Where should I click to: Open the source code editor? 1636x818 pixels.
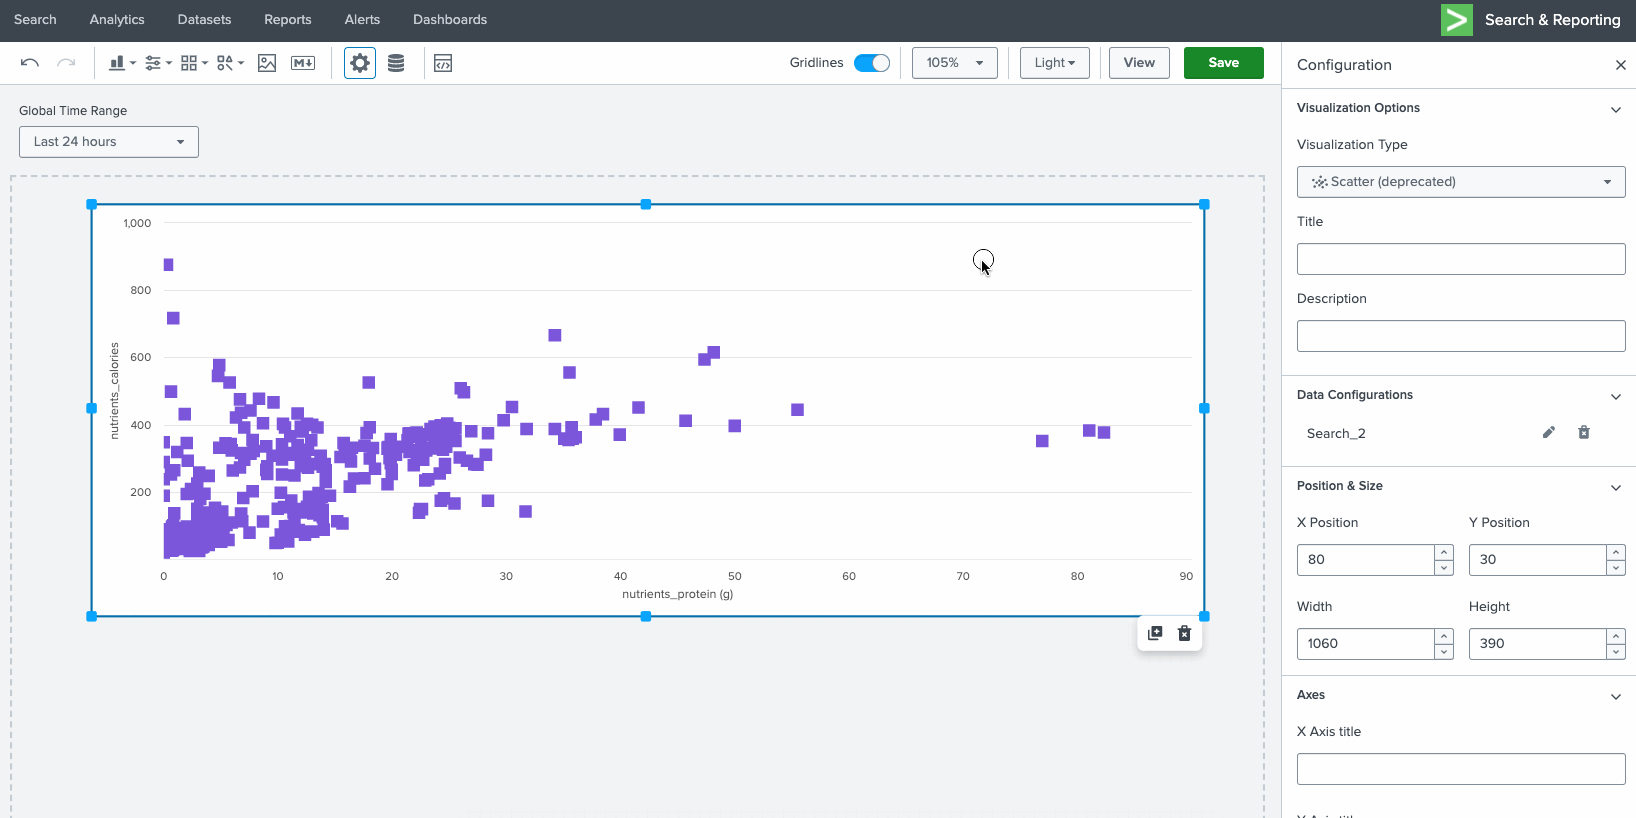(443, 63)
